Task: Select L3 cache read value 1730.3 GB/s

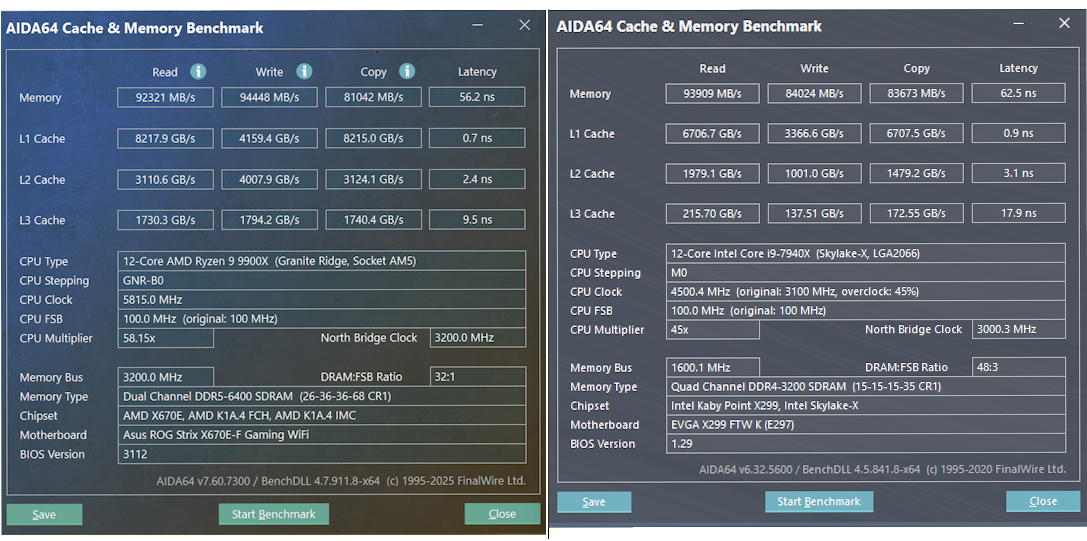Action: [x=165, y=220]
